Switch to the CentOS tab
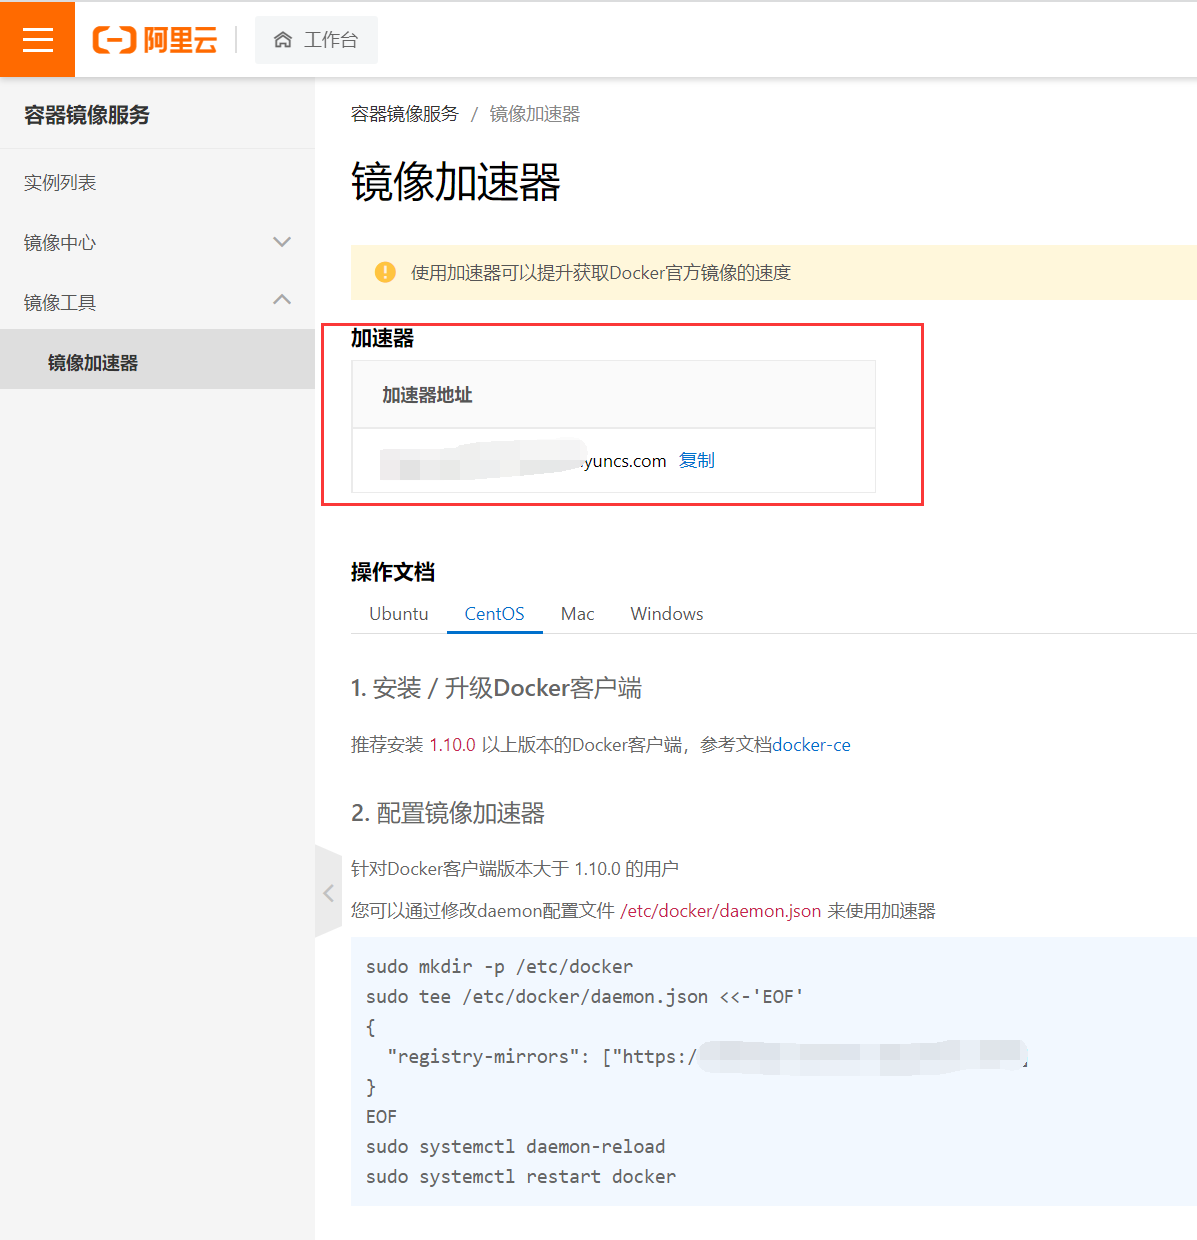 tap(494, 614)
